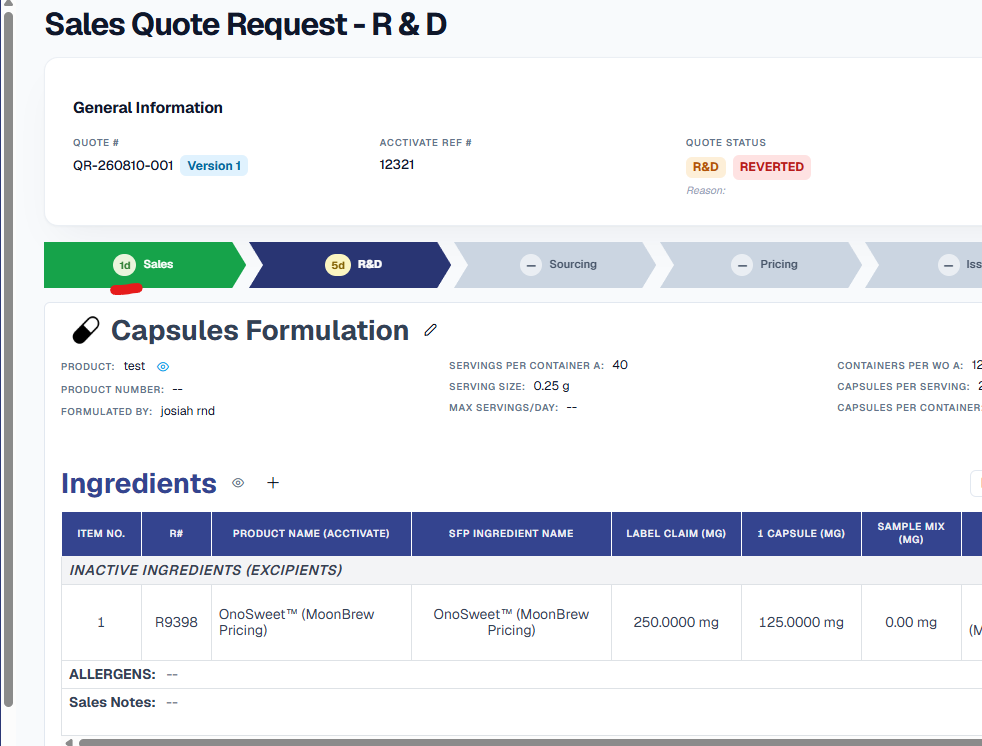982x746 pixels.
Task: Toggle the eye icon beside Ingredients heading
Action: [x=238, y=483]
